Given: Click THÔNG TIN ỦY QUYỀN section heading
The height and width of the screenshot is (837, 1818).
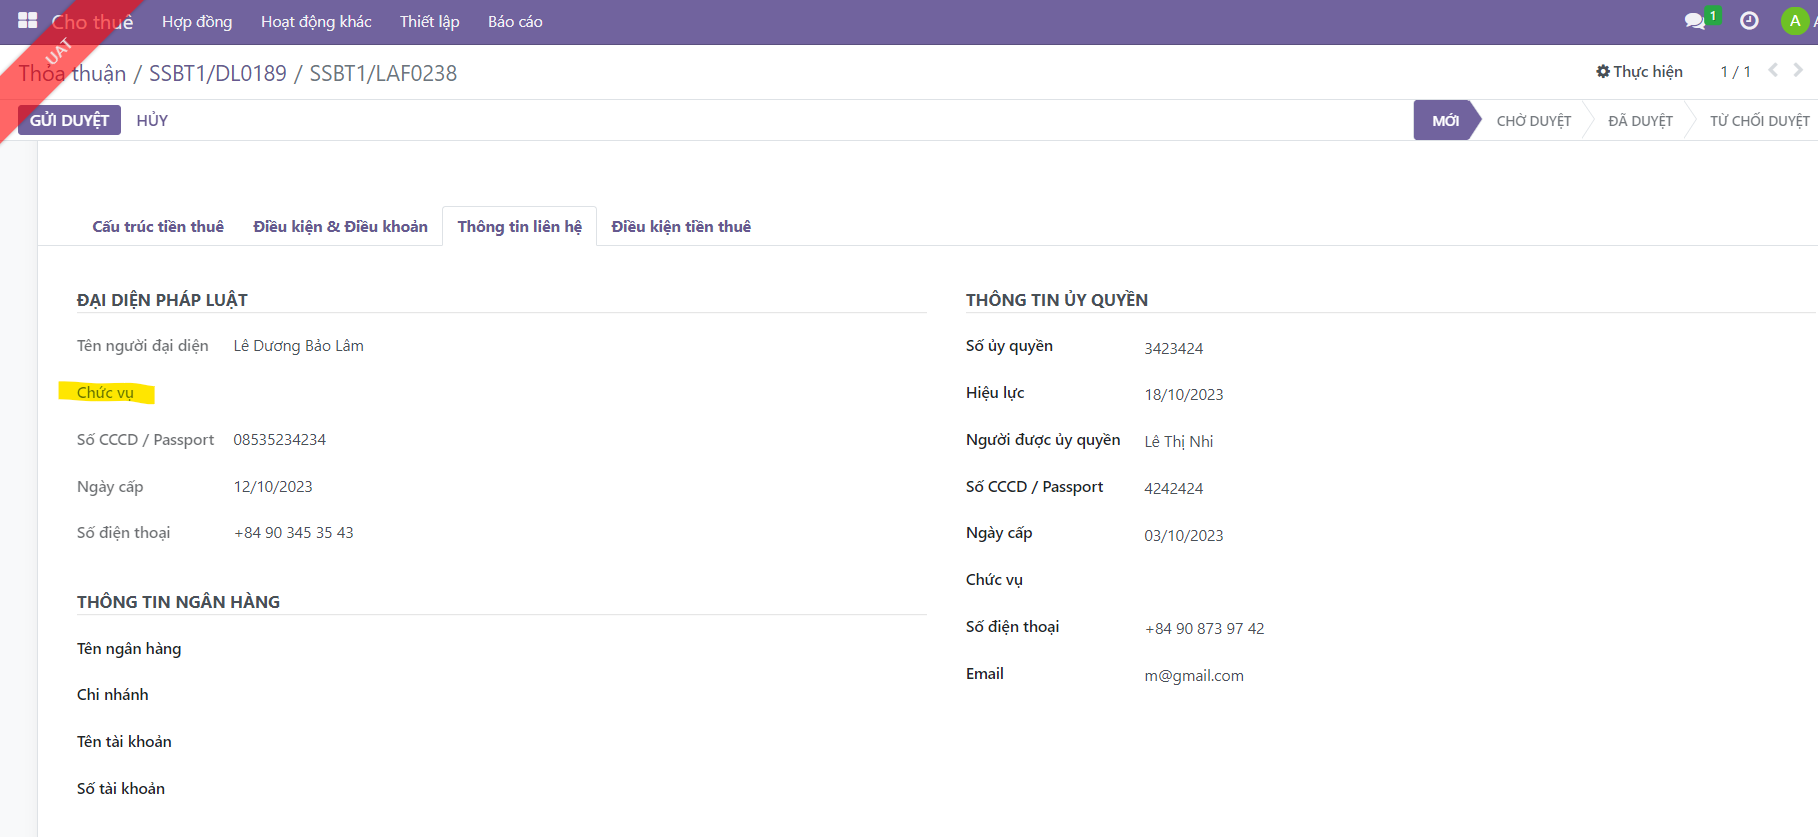Looking at the screenshot, I should 1057,300.
